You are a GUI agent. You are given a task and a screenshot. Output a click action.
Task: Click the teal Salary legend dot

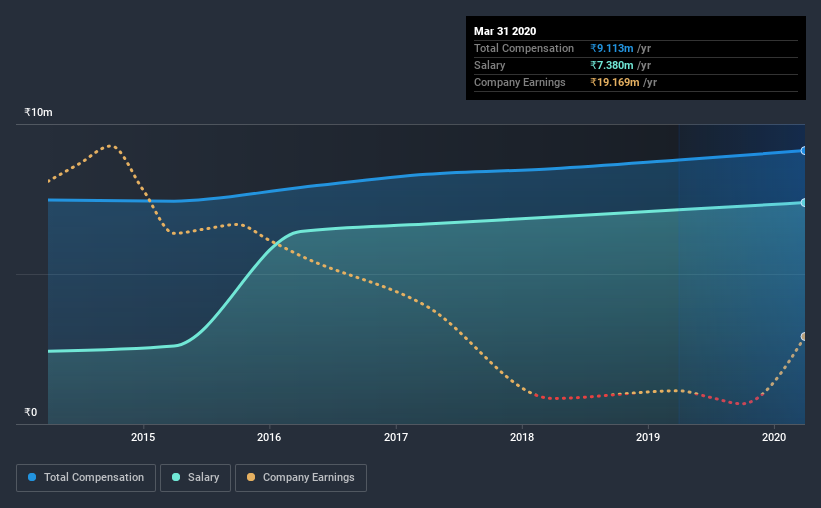[176, 477]
